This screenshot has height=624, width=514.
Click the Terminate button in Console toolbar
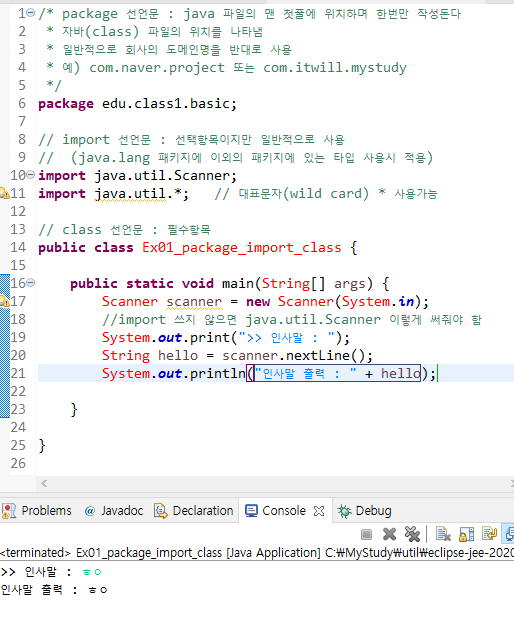coord(366,534)
